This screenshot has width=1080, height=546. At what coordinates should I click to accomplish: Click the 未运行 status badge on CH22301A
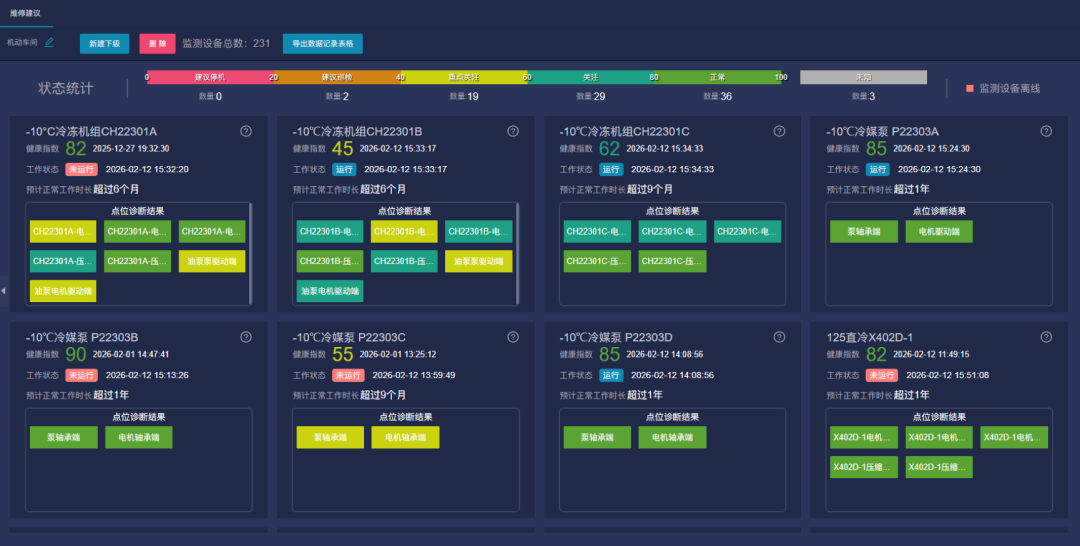[x=81, y=169]
